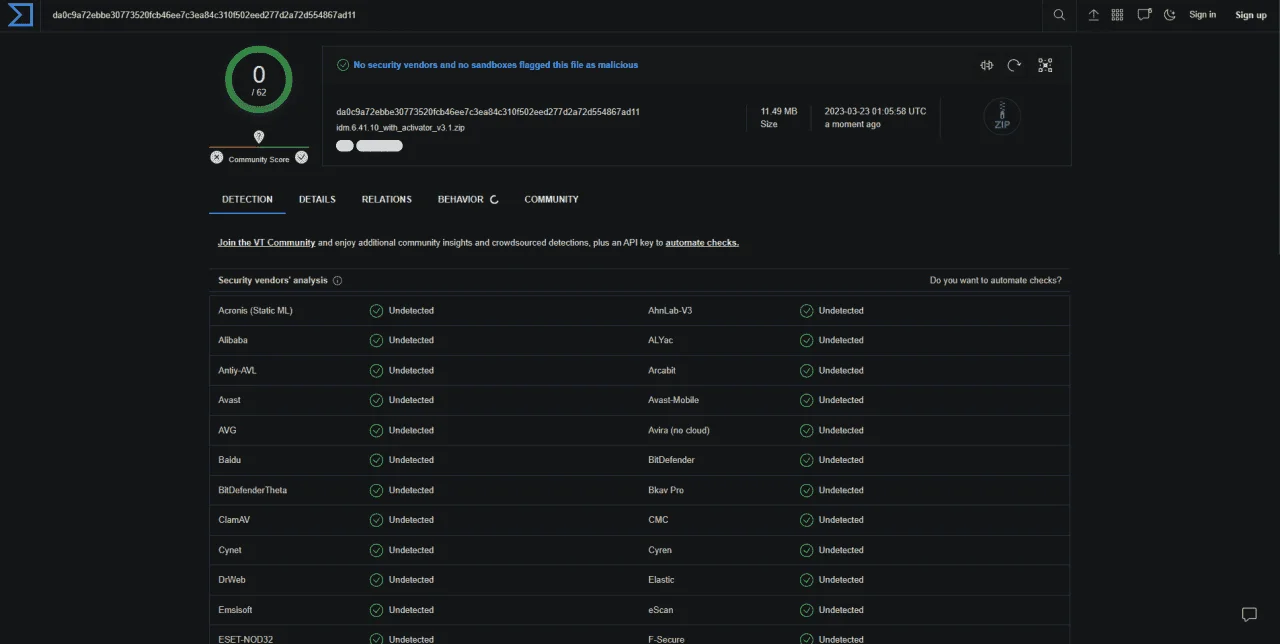
Task: Click the Undetected check icon for Elastic
Action: 807,580
